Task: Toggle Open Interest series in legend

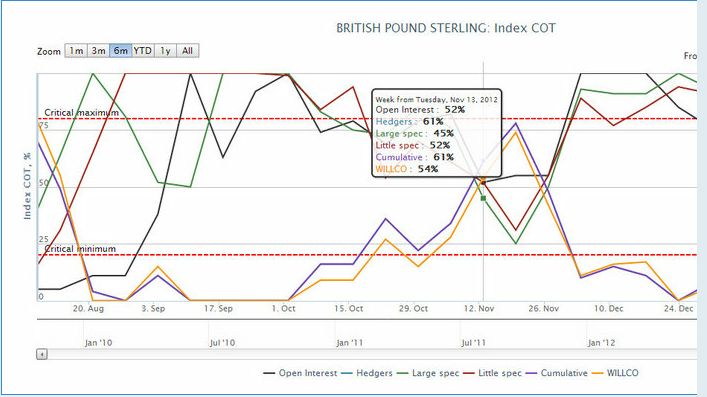Action: click(300, 373)
